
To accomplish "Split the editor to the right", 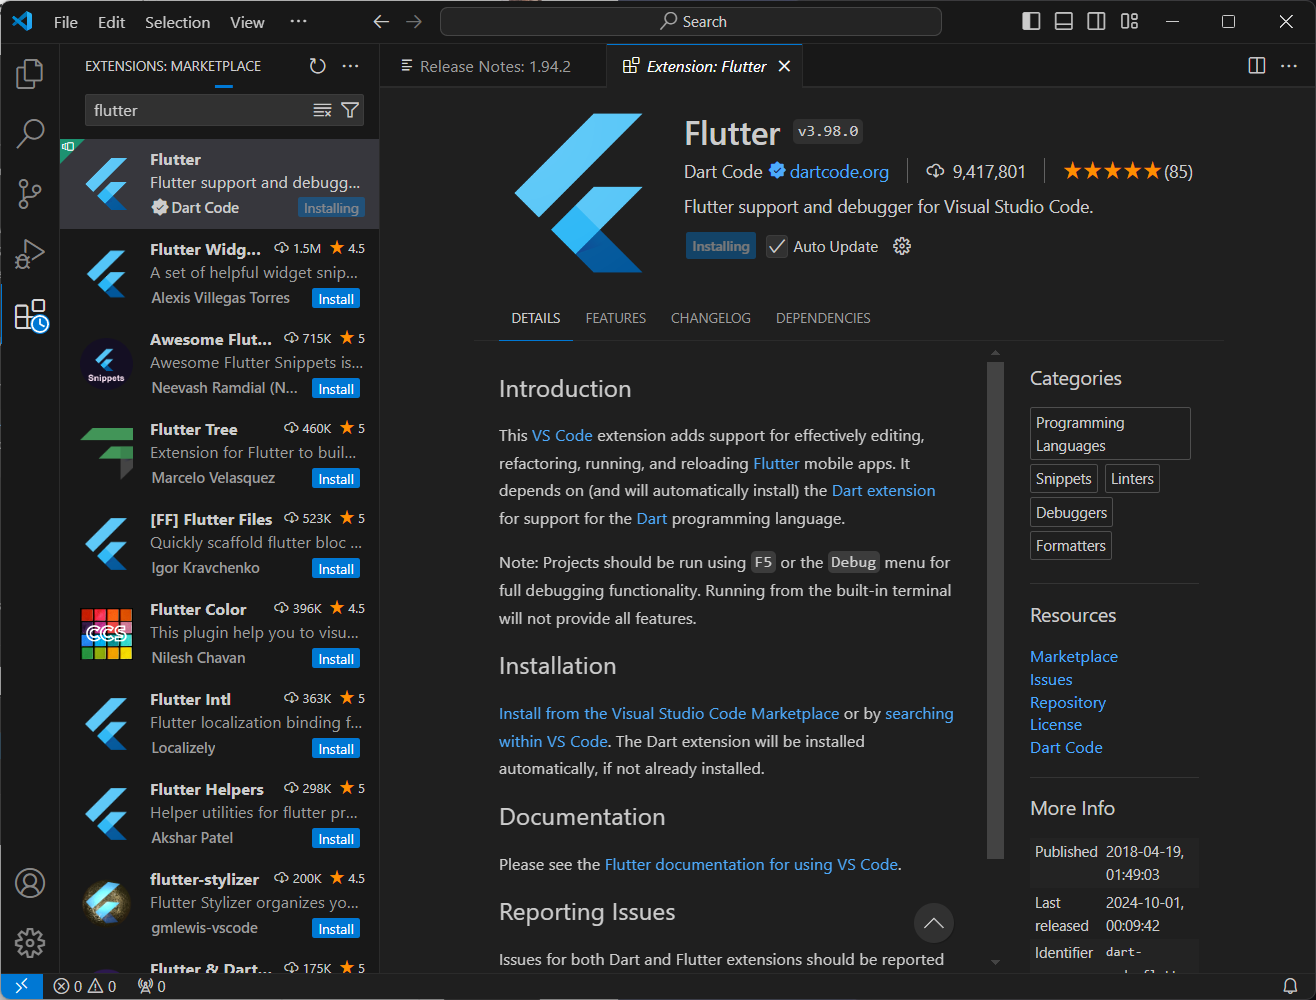I will coord(1257,66).
